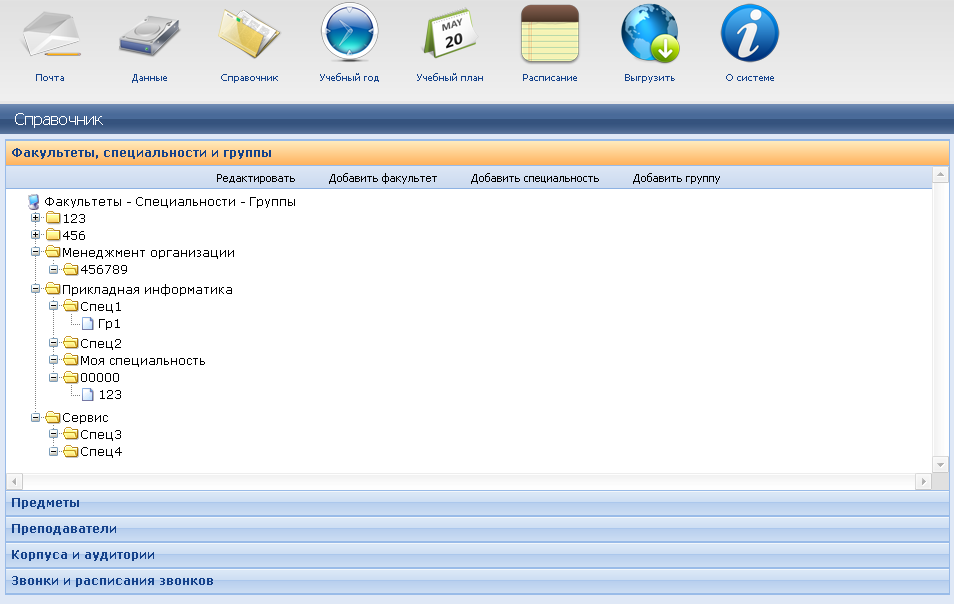Click the Расписание label link

(x=549, y=77)
